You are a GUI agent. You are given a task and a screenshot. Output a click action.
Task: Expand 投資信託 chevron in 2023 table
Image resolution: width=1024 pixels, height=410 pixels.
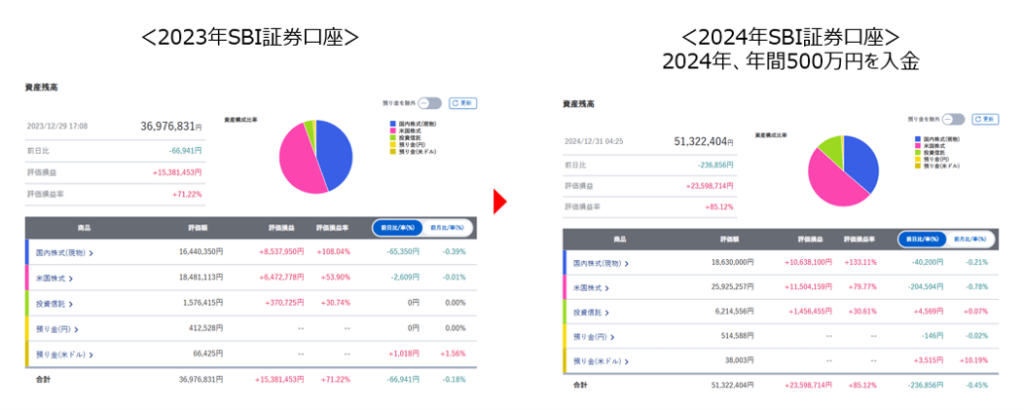pyautogui.click(x=70, y=304)
